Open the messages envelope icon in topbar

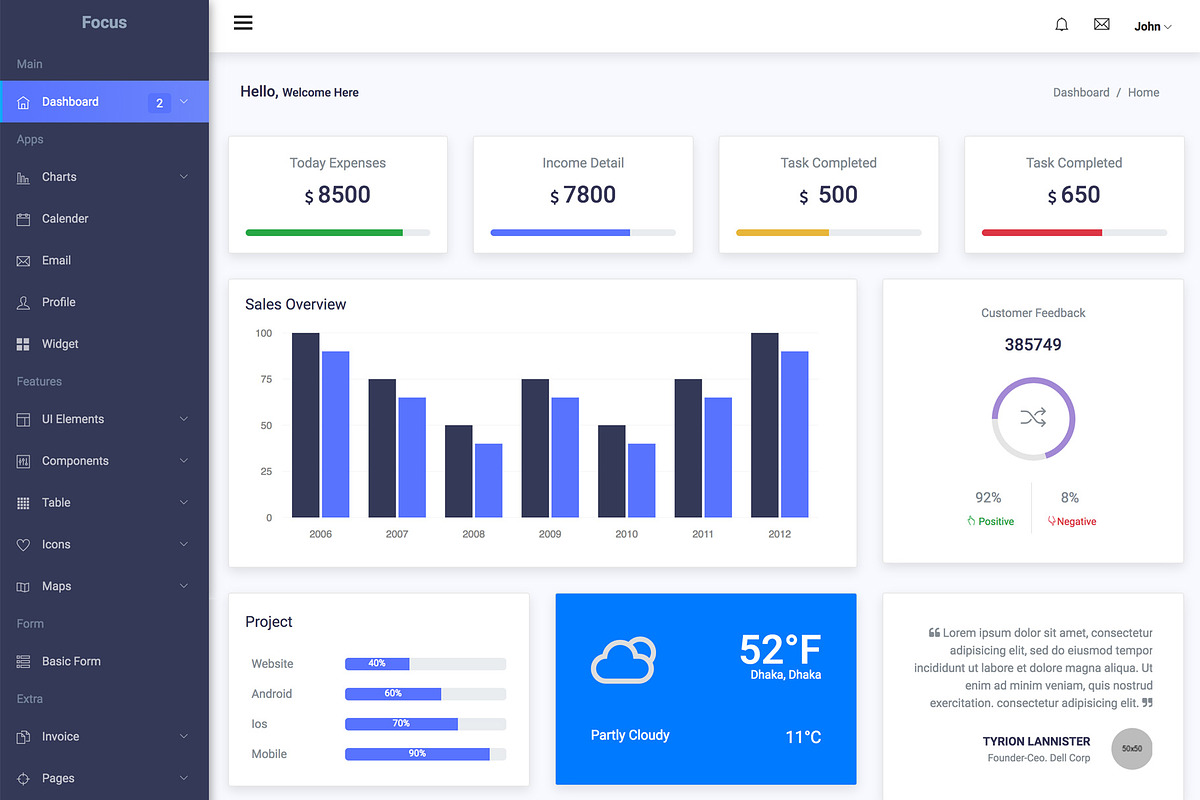(1101, 23)
